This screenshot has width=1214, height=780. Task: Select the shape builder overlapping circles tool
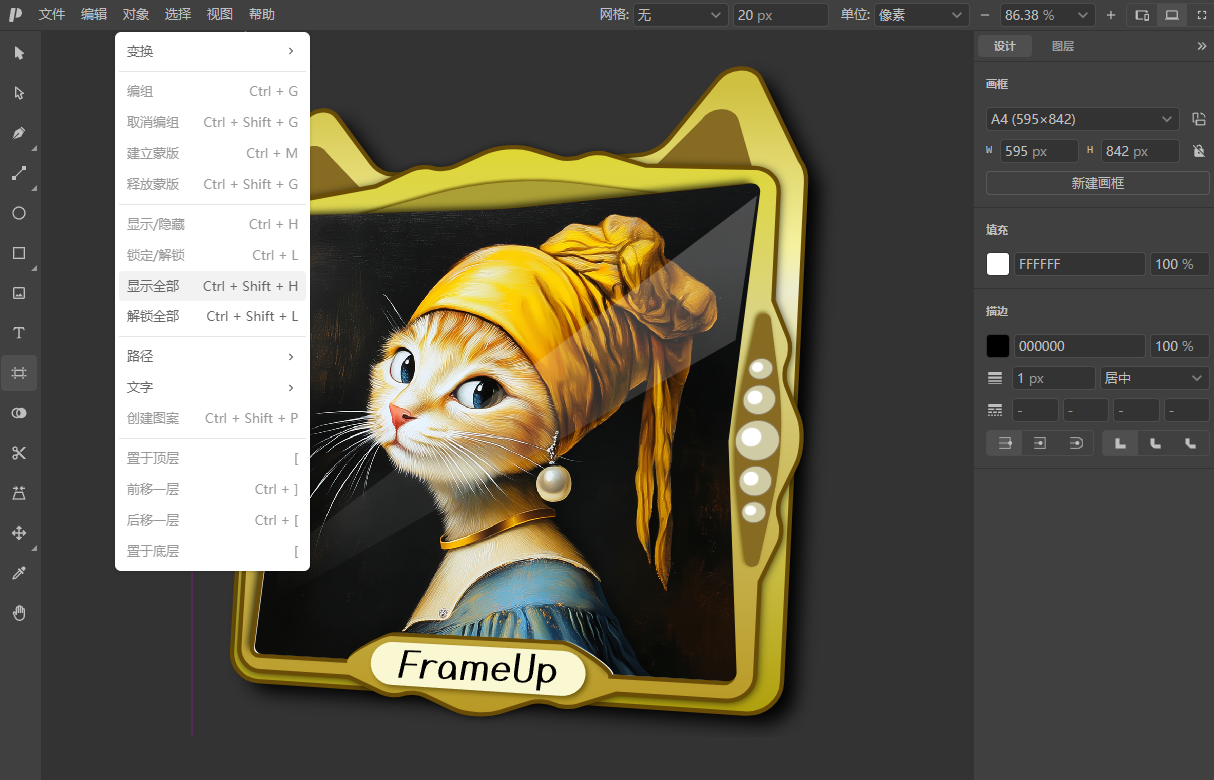(19, 413)
